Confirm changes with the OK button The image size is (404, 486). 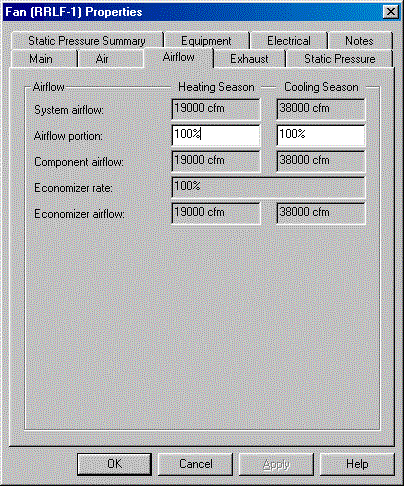click(x=114, y=464)
